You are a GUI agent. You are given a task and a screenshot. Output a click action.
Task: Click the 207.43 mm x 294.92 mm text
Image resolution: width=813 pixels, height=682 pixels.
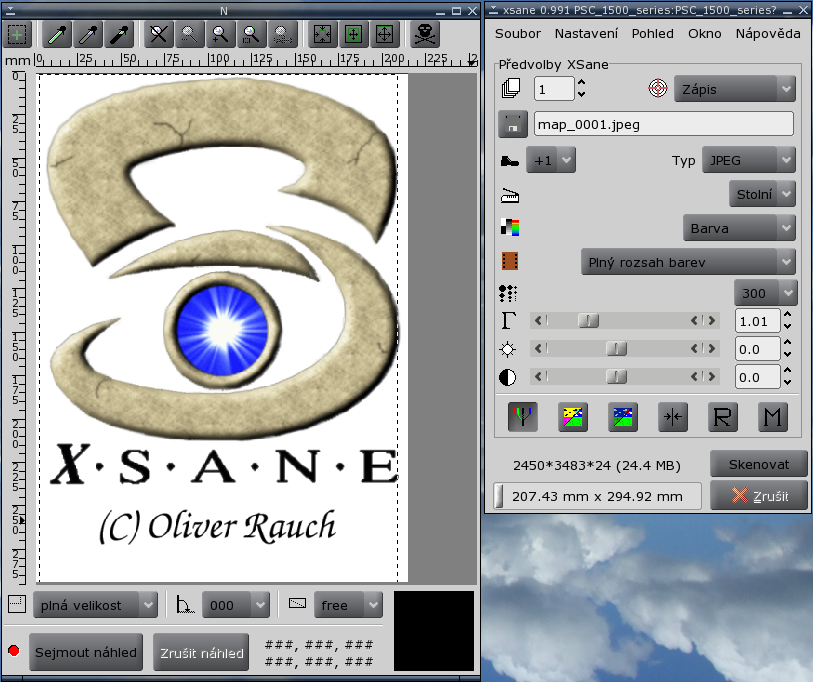[x=597, y=497]
